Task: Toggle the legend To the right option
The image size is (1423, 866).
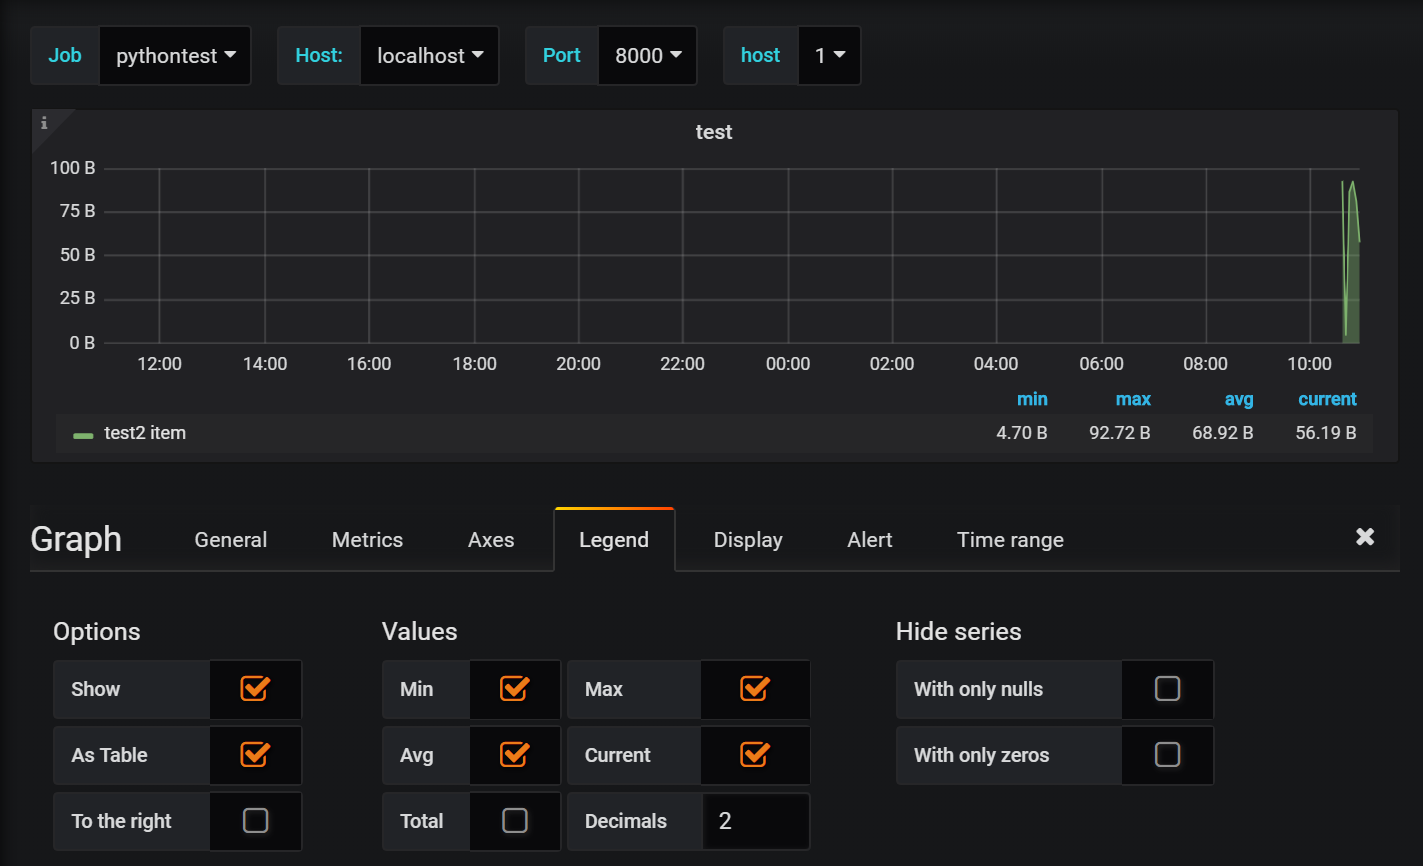Action: (x=255, y=821)
